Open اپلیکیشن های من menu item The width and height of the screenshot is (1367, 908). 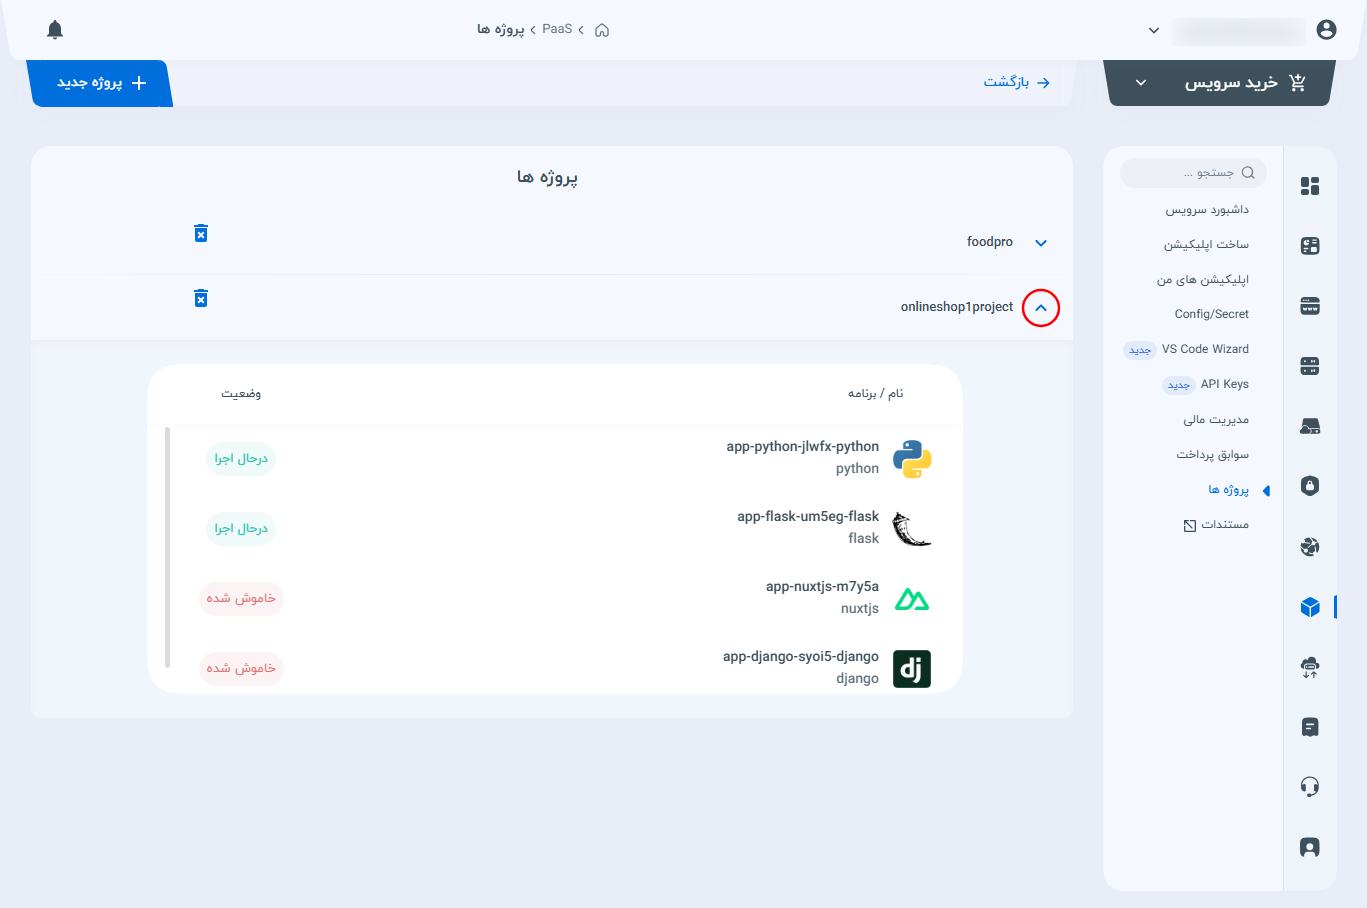(1203, 280)
